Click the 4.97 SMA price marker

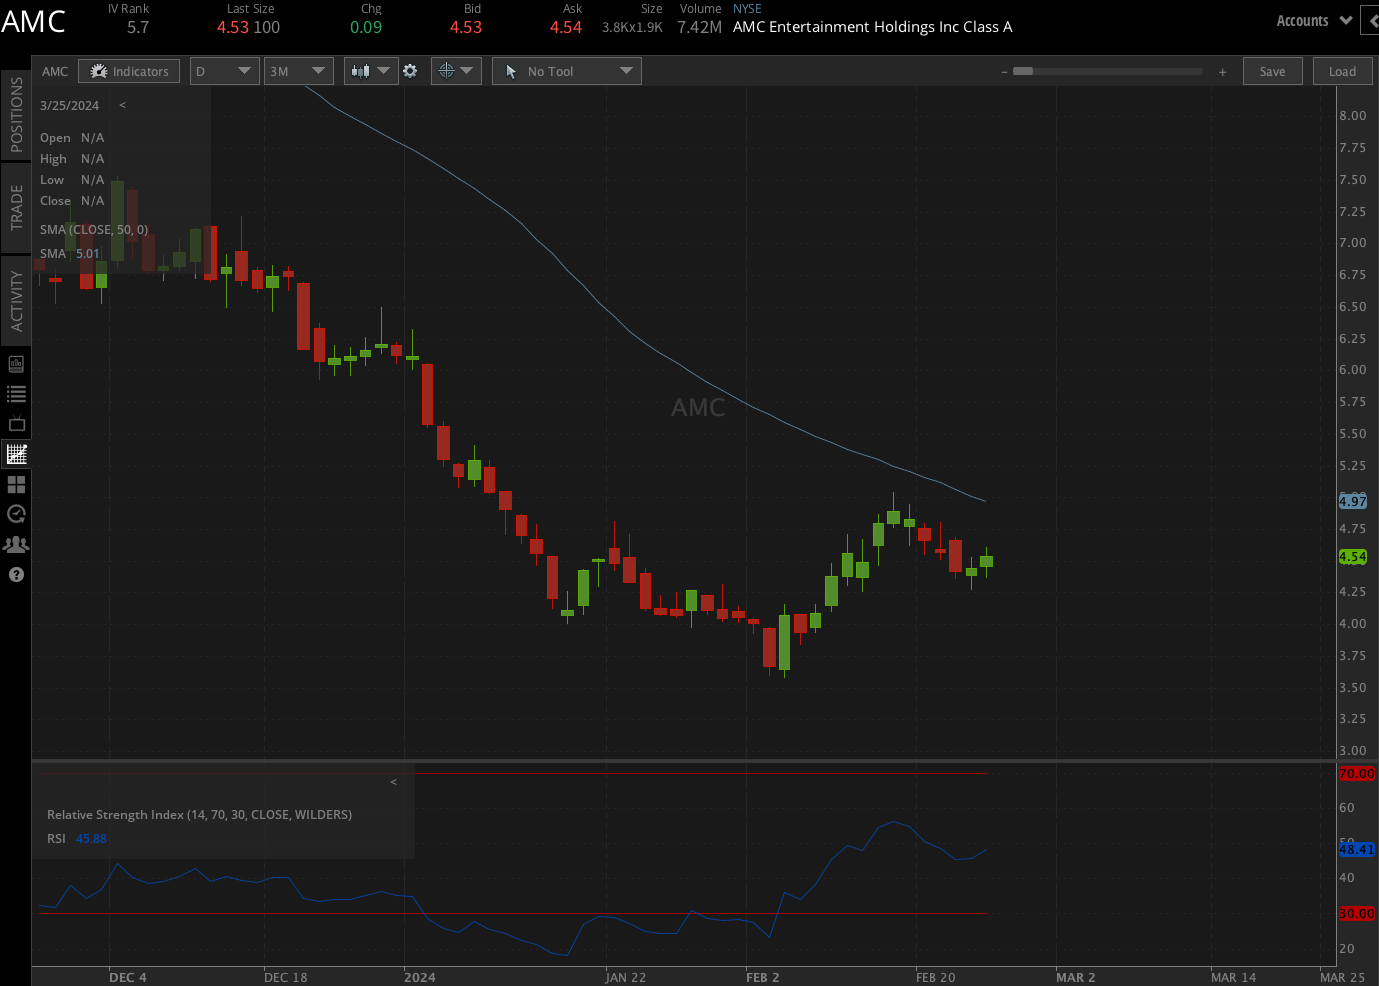(1353, 501)
